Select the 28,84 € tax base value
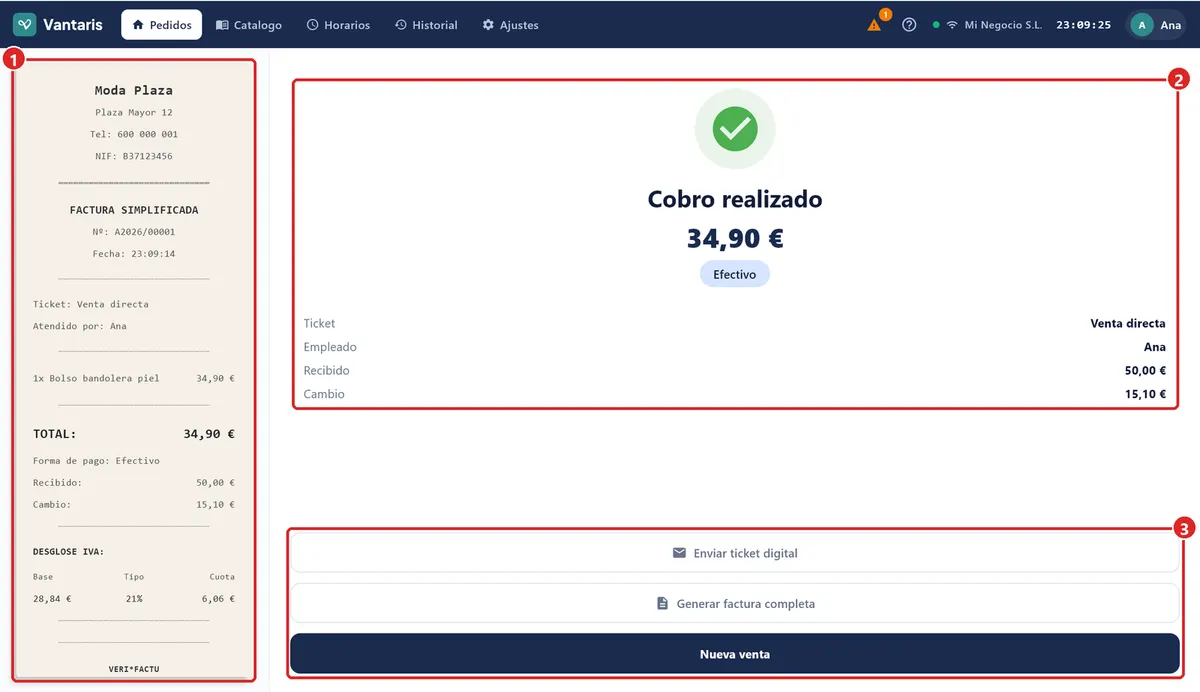The width and height of the screenshot is (1200, 692). coord(52,599)
